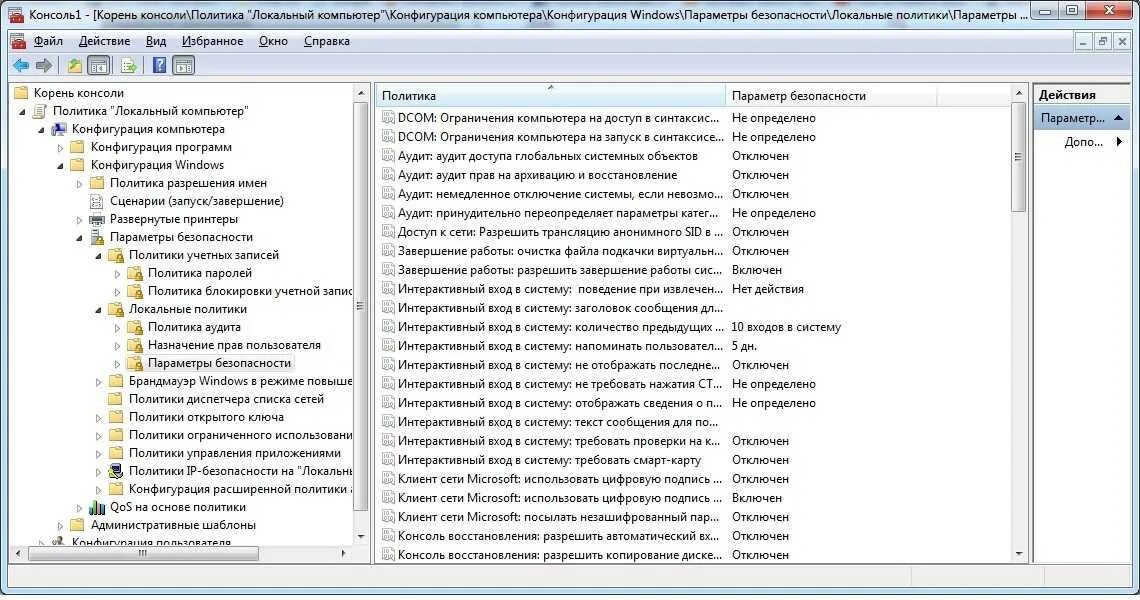Open the Окно menu
Screen dimensions: 1140x600
click(x=273, y=41)
